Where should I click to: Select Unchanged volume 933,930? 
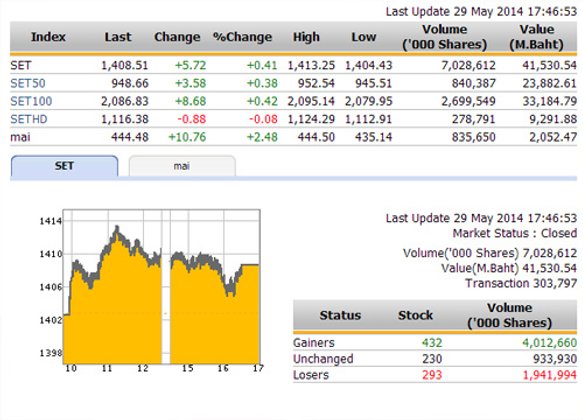555,359
